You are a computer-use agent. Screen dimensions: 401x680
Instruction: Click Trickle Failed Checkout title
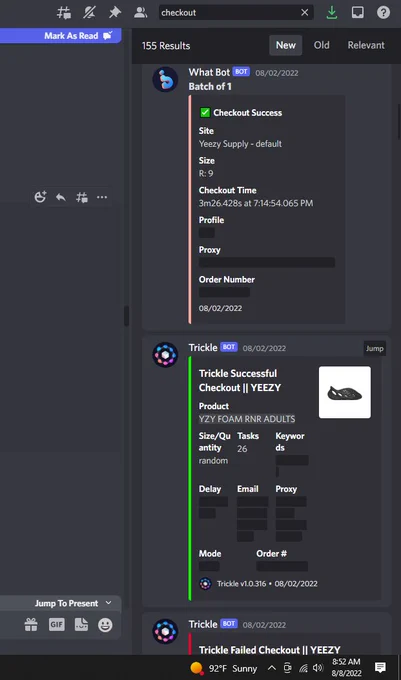(270, 650)
